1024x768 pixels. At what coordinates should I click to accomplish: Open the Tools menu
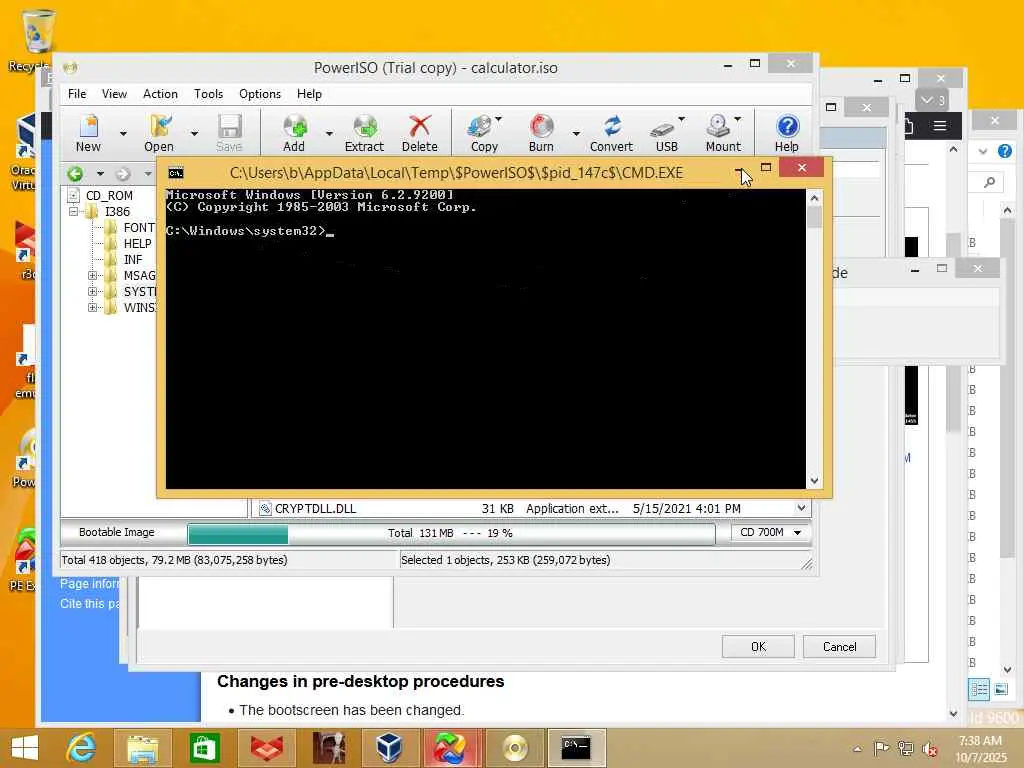click(208, 94)
